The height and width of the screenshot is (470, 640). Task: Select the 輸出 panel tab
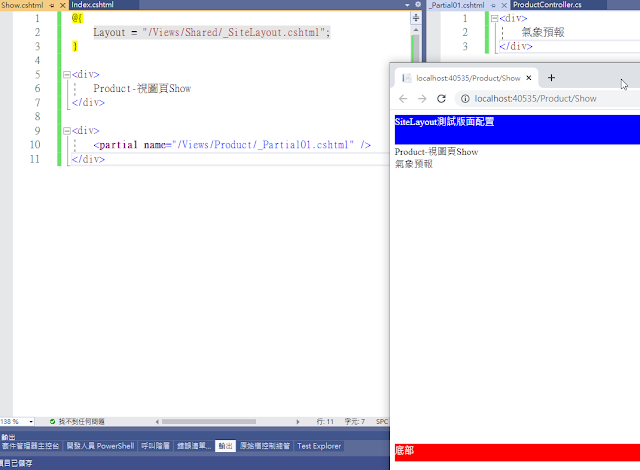(x=225, y=446)
